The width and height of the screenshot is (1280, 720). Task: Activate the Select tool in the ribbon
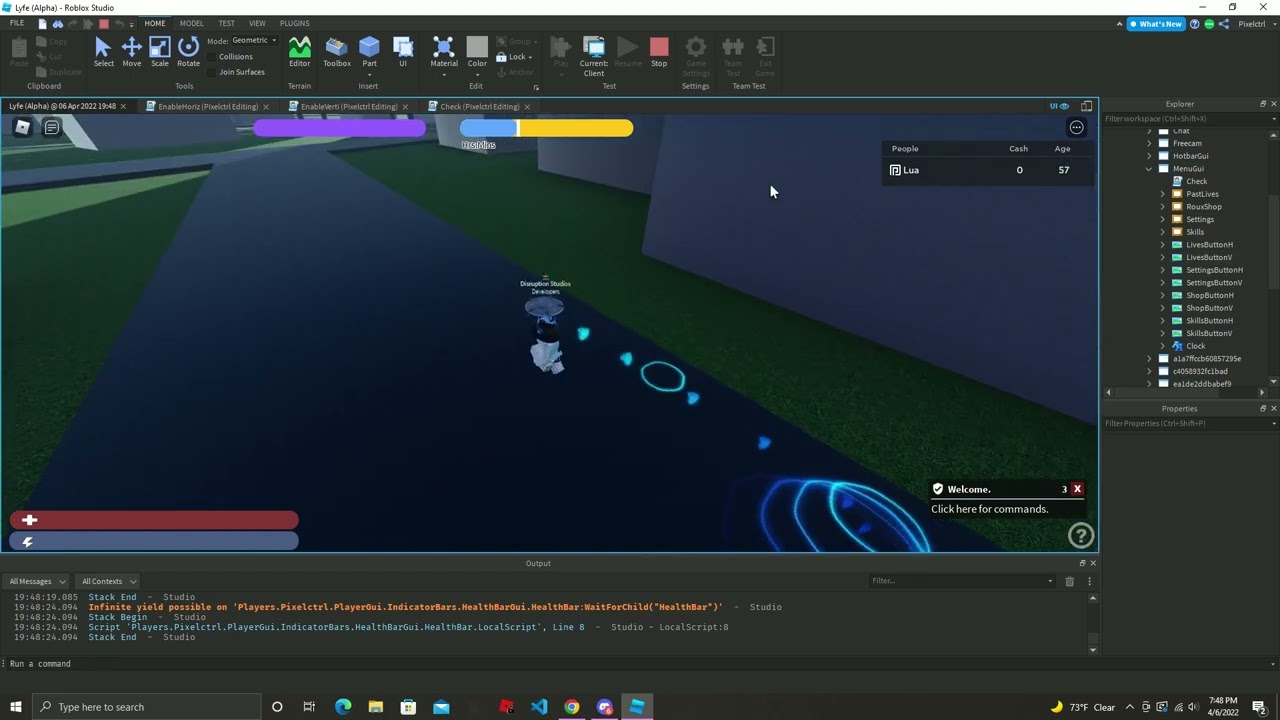point(103,52)
